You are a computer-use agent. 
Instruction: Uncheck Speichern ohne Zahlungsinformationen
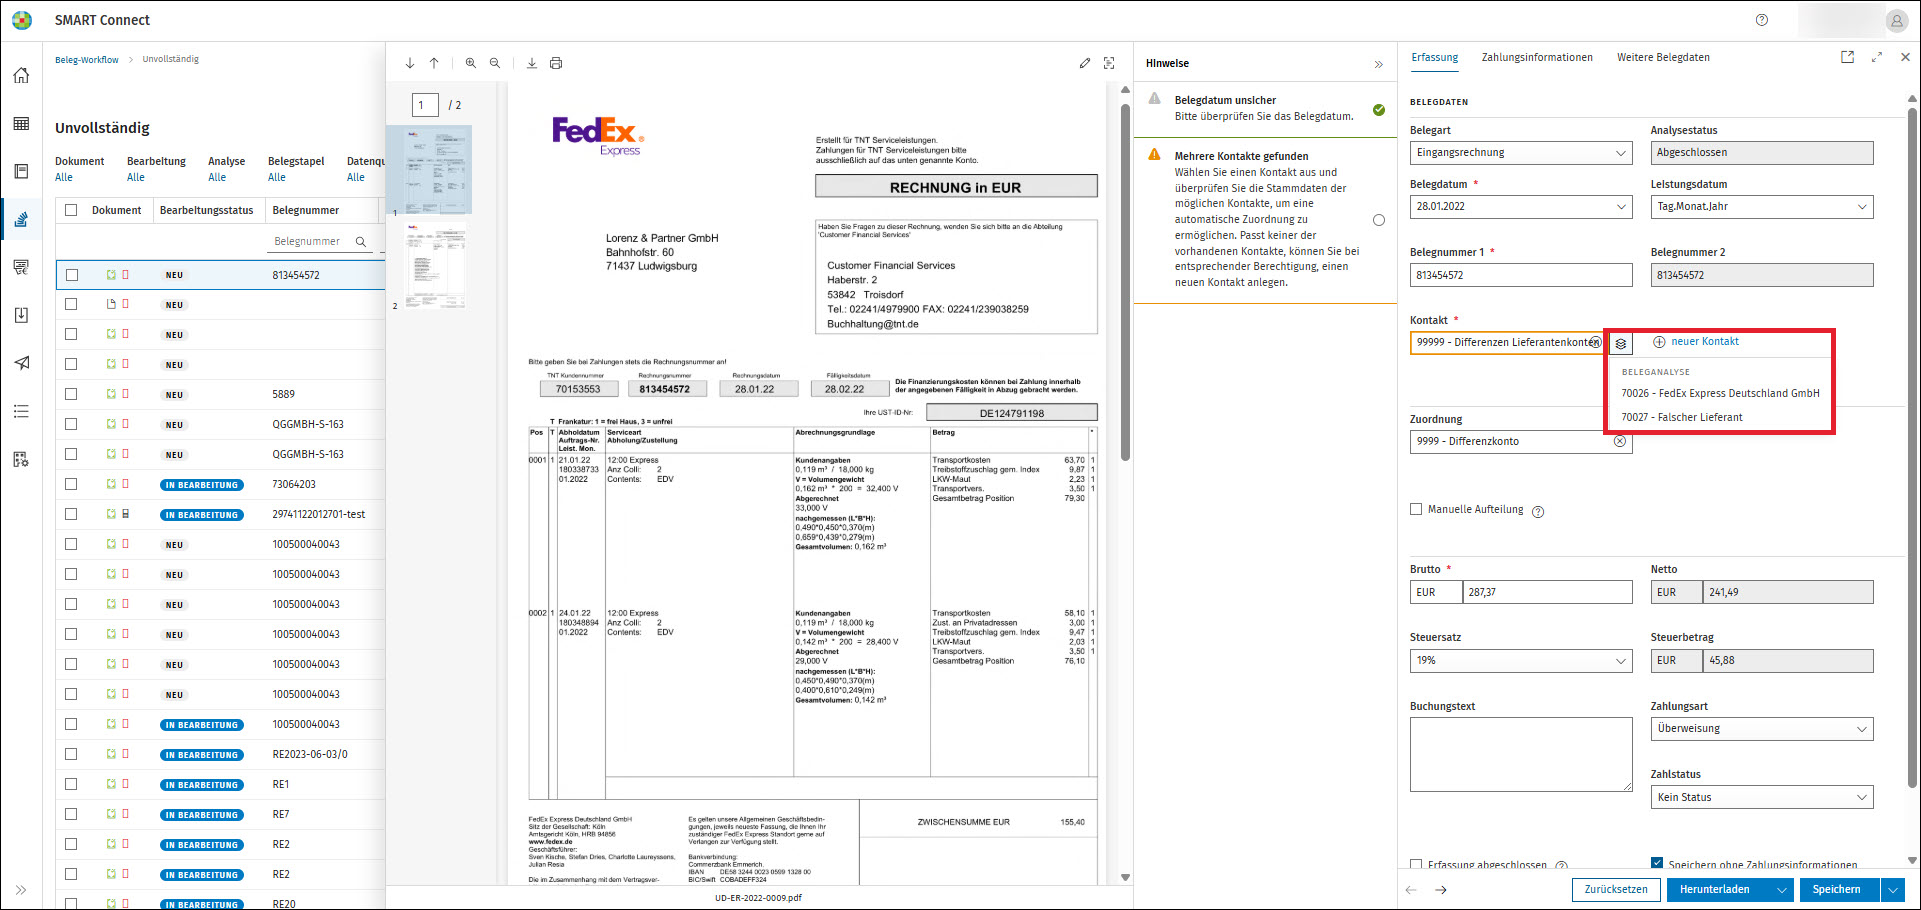coord(1657,863)
